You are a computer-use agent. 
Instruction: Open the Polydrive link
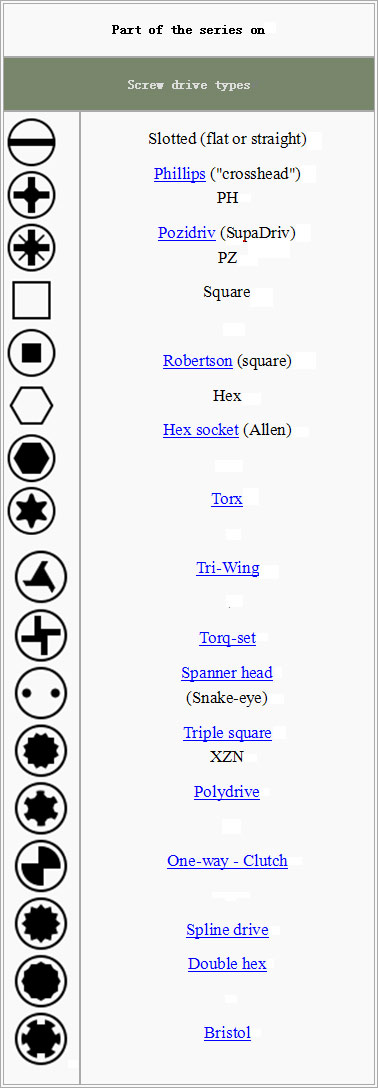227,792
